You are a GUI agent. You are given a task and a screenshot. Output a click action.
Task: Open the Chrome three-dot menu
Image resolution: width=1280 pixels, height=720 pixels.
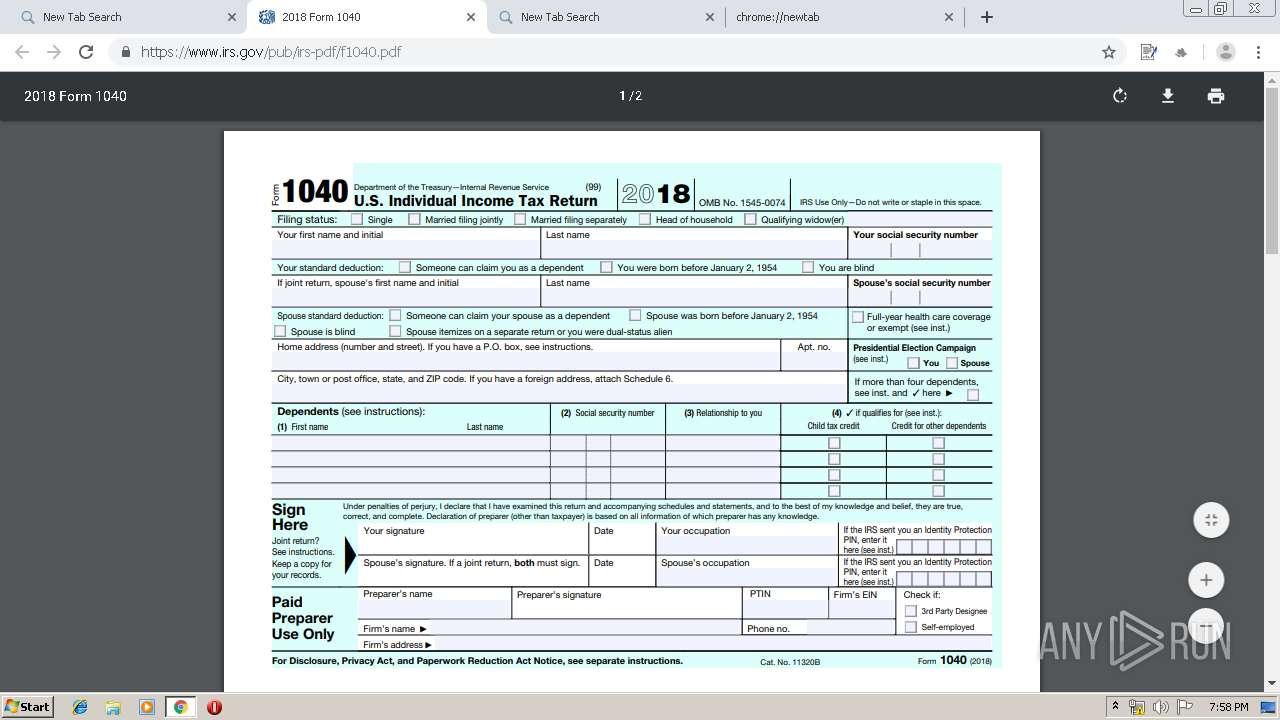pos(1258,52)
